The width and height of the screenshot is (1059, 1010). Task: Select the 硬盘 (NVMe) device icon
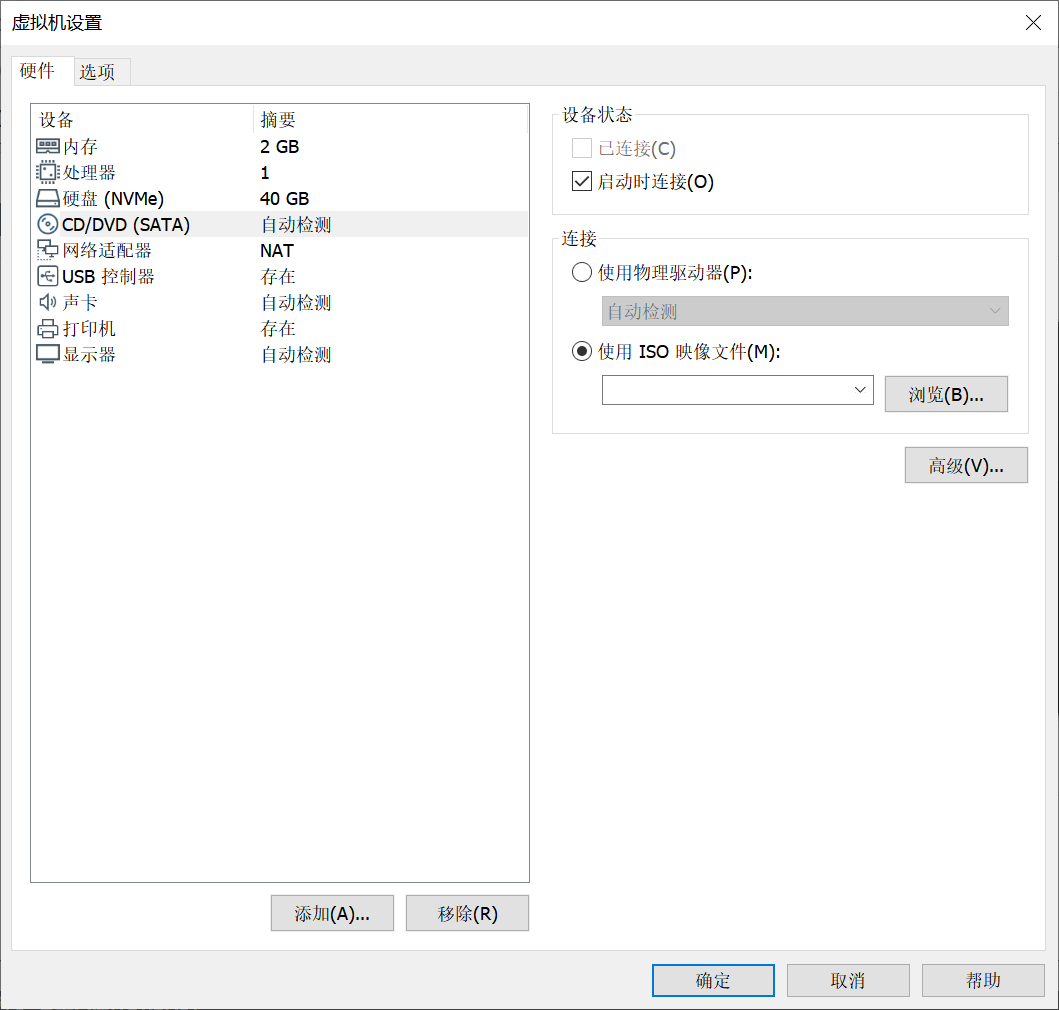(x=47, y=198)
